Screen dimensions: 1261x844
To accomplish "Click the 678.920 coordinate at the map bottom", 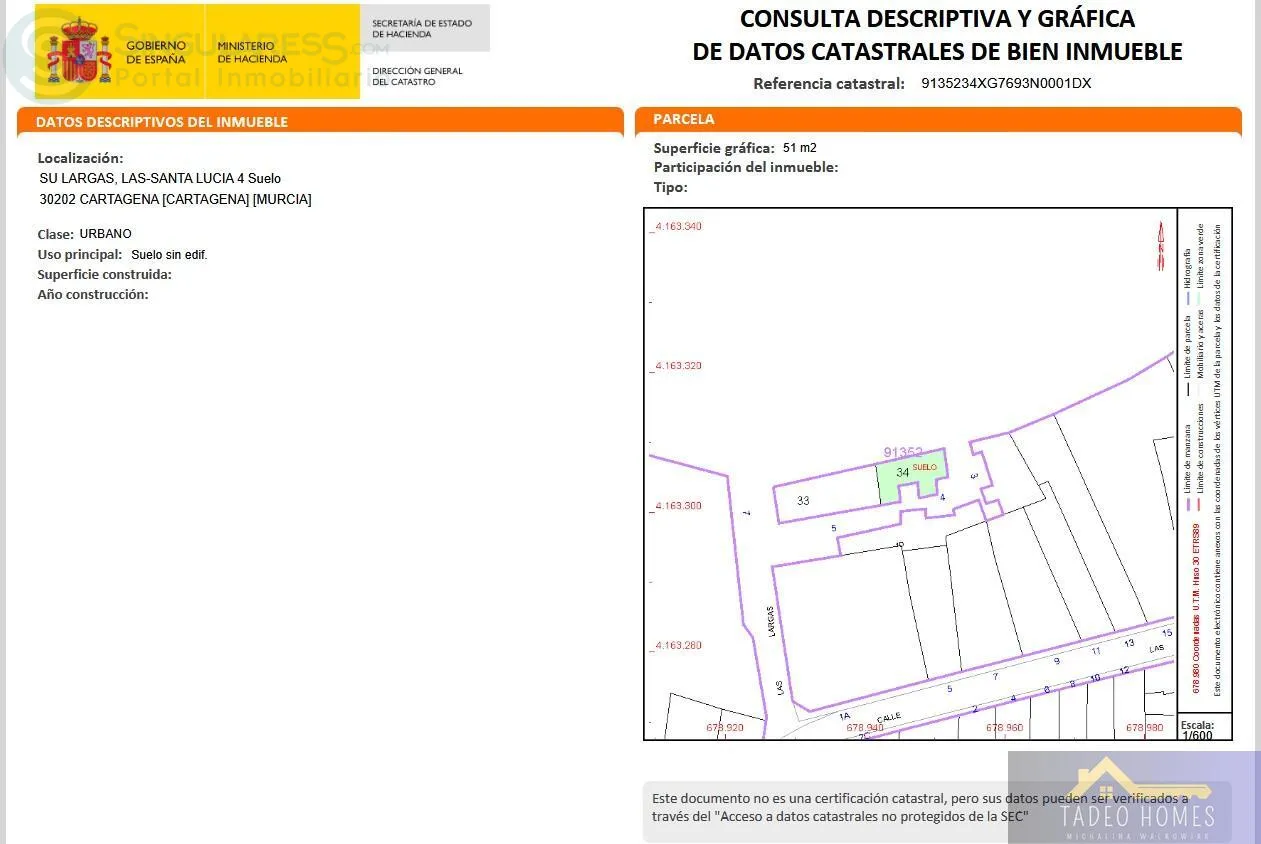I will (725, 728).
